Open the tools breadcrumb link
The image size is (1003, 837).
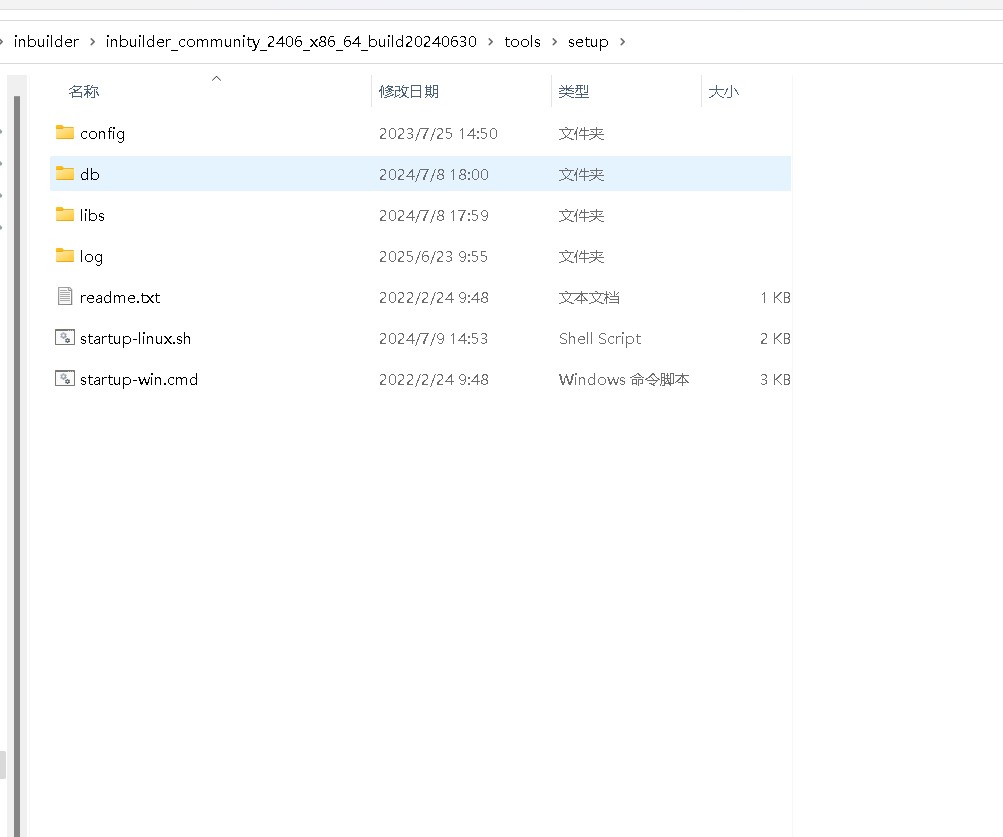click(x=523, y=42)
